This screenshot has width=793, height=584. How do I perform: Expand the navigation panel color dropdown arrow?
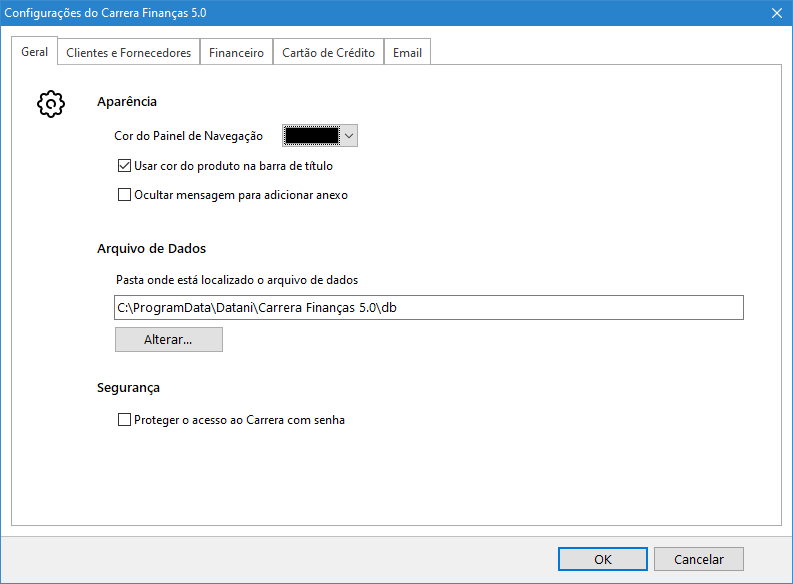[349, 136]
